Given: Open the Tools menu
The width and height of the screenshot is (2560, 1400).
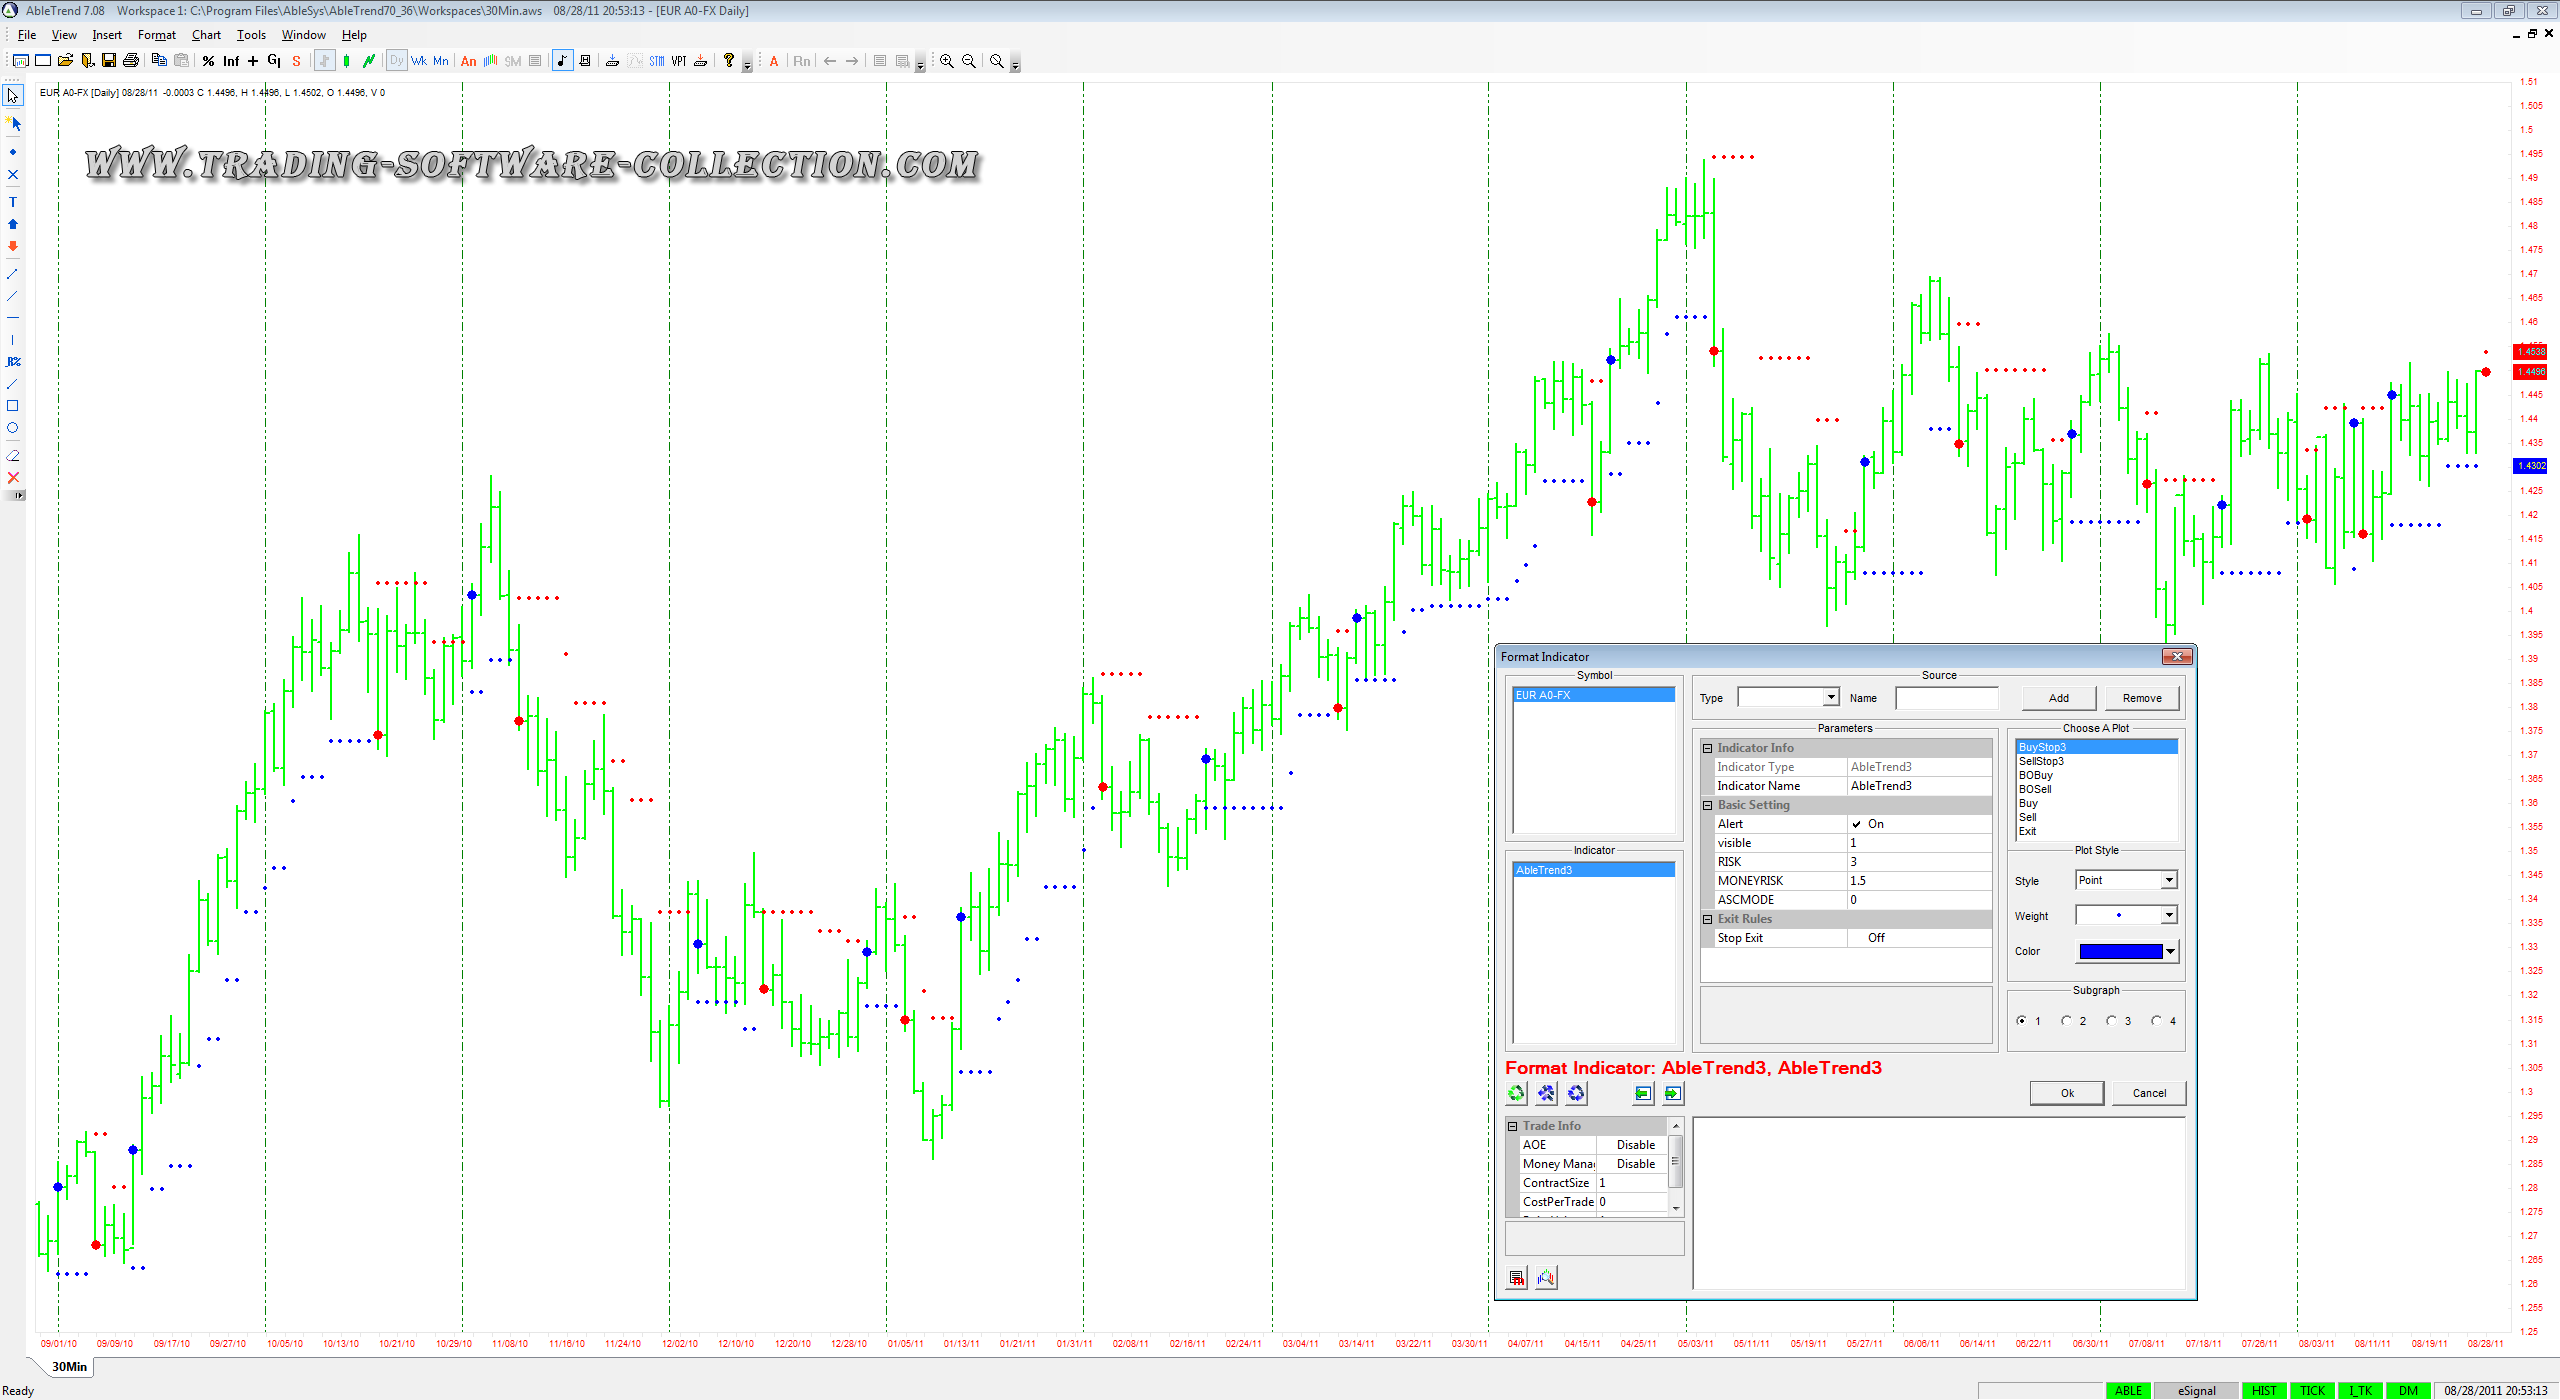Looking at the screenshot, I should coord(251,35).
